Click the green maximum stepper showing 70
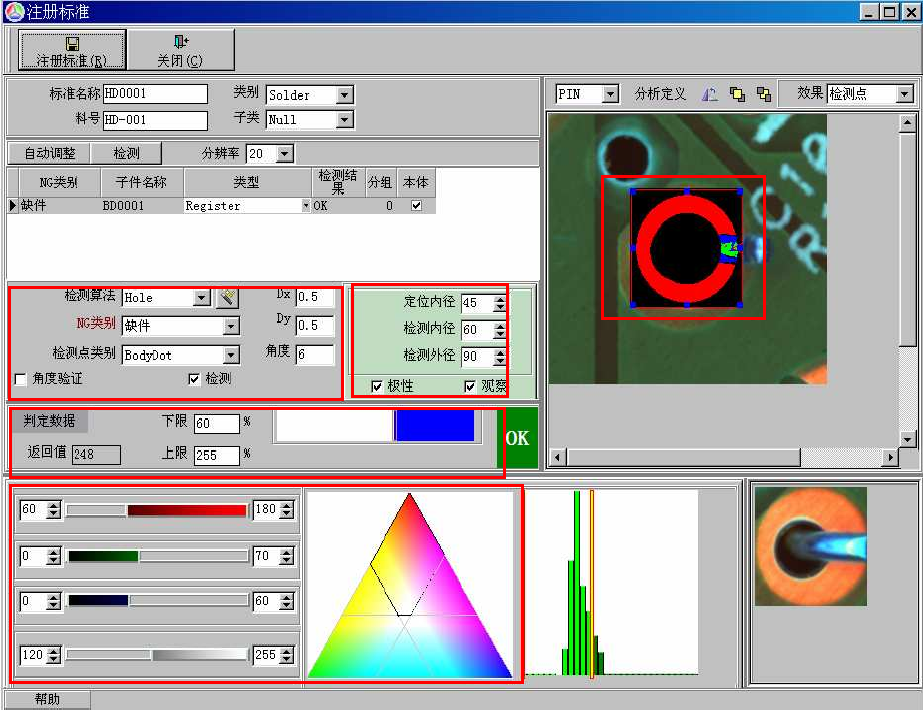This screenshot has height=710, width=923. 287,556
